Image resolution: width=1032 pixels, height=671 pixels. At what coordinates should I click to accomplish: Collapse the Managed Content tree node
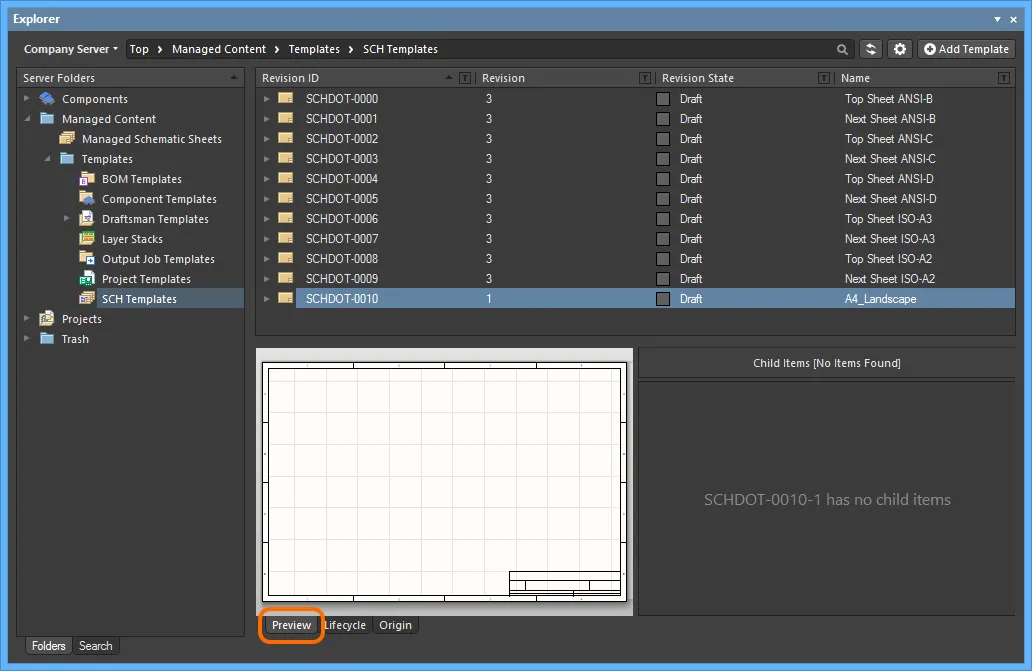point(27,119)
